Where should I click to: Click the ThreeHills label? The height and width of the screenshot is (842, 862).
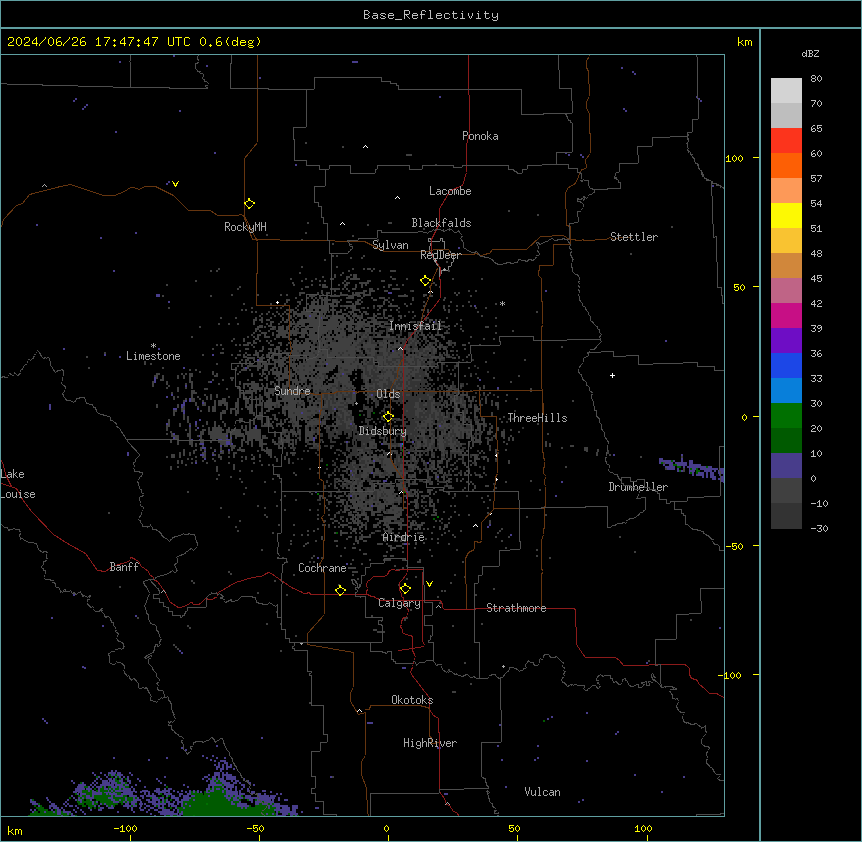click(537, 418)
